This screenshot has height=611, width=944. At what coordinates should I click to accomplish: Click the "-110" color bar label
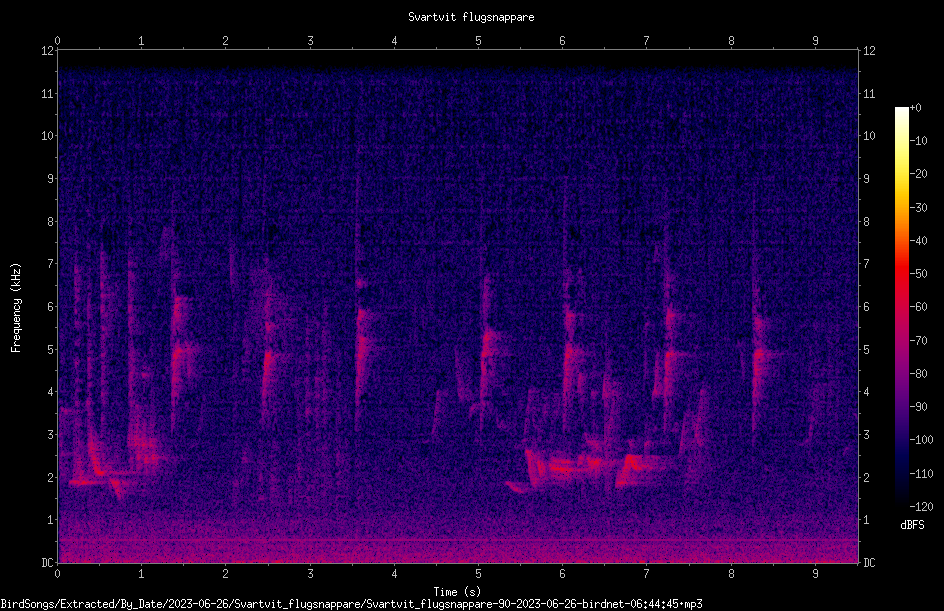pos(921,473)
